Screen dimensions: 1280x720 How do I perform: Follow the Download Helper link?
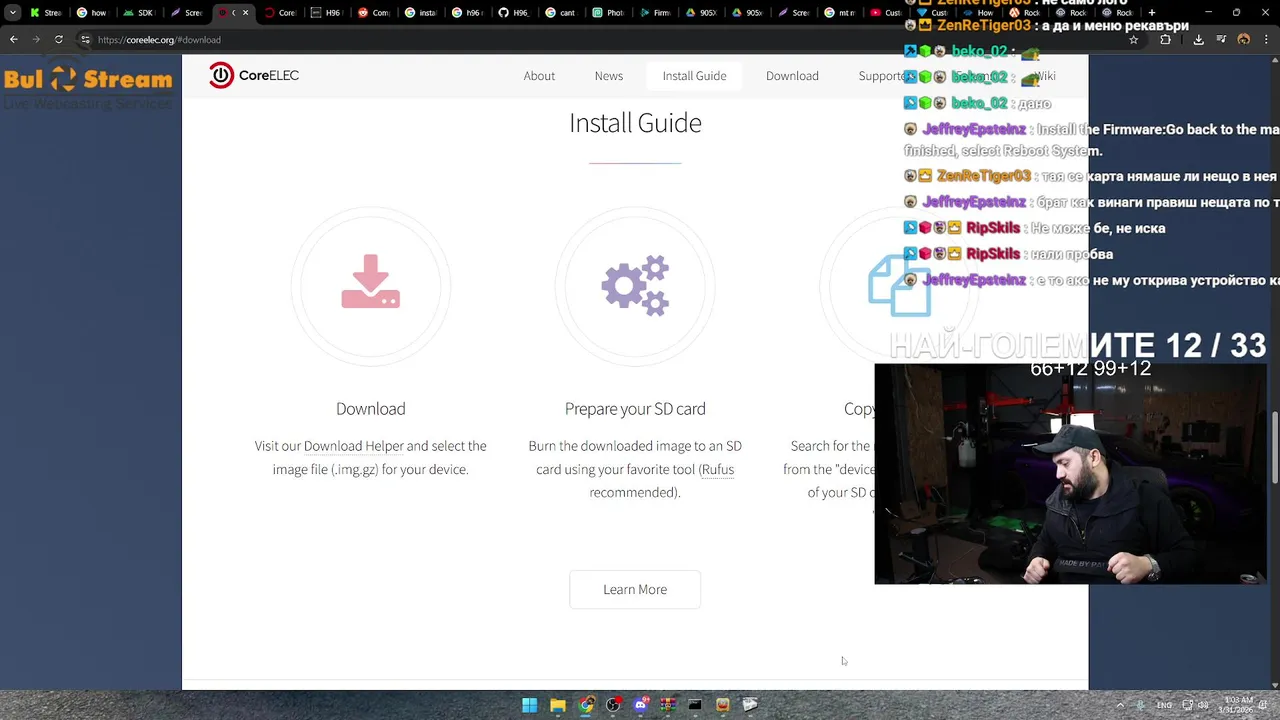(x=354, y=446)
